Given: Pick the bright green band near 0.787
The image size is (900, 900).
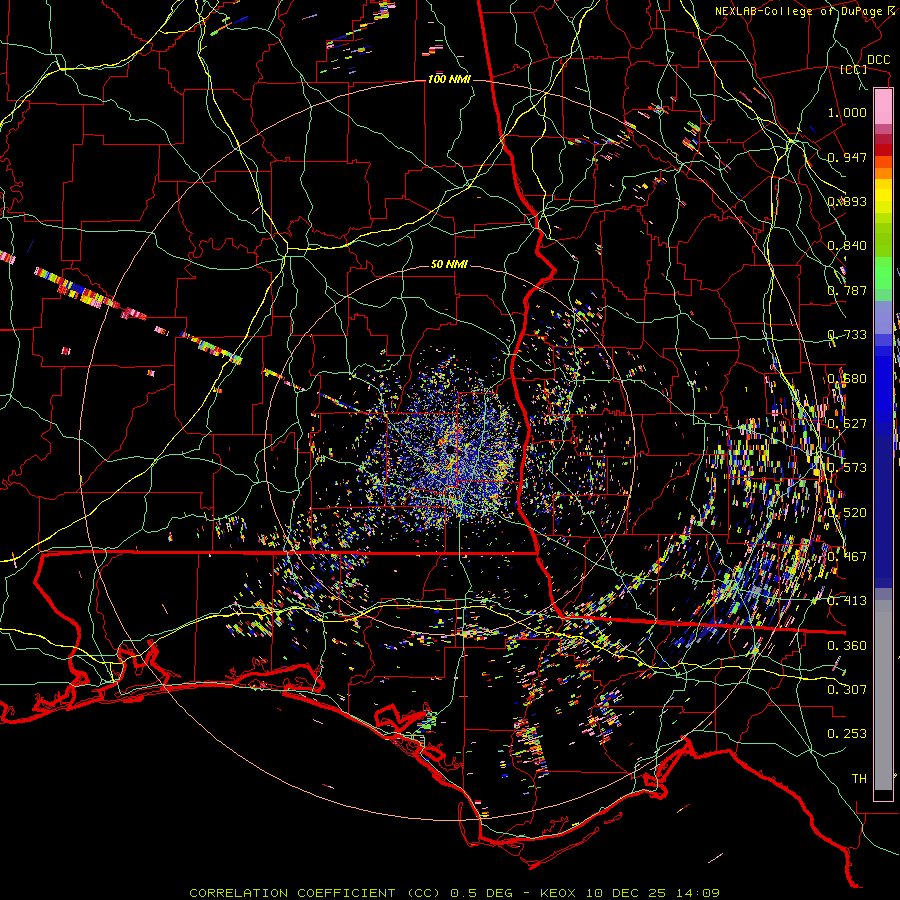Looking at the screenshot, I should coord(883,274).
